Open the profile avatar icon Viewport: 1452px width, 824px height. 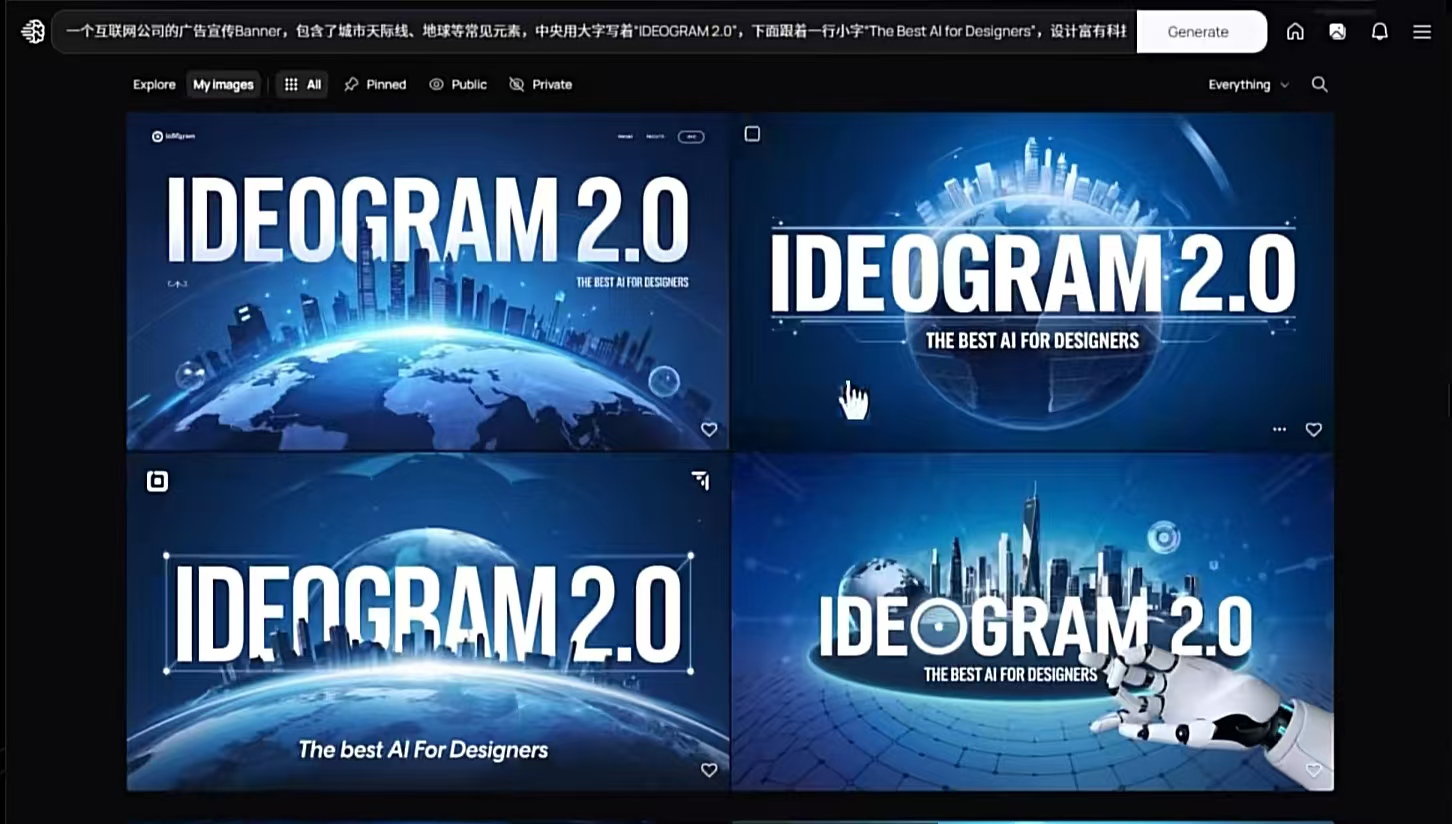[x=1337, y=32]
